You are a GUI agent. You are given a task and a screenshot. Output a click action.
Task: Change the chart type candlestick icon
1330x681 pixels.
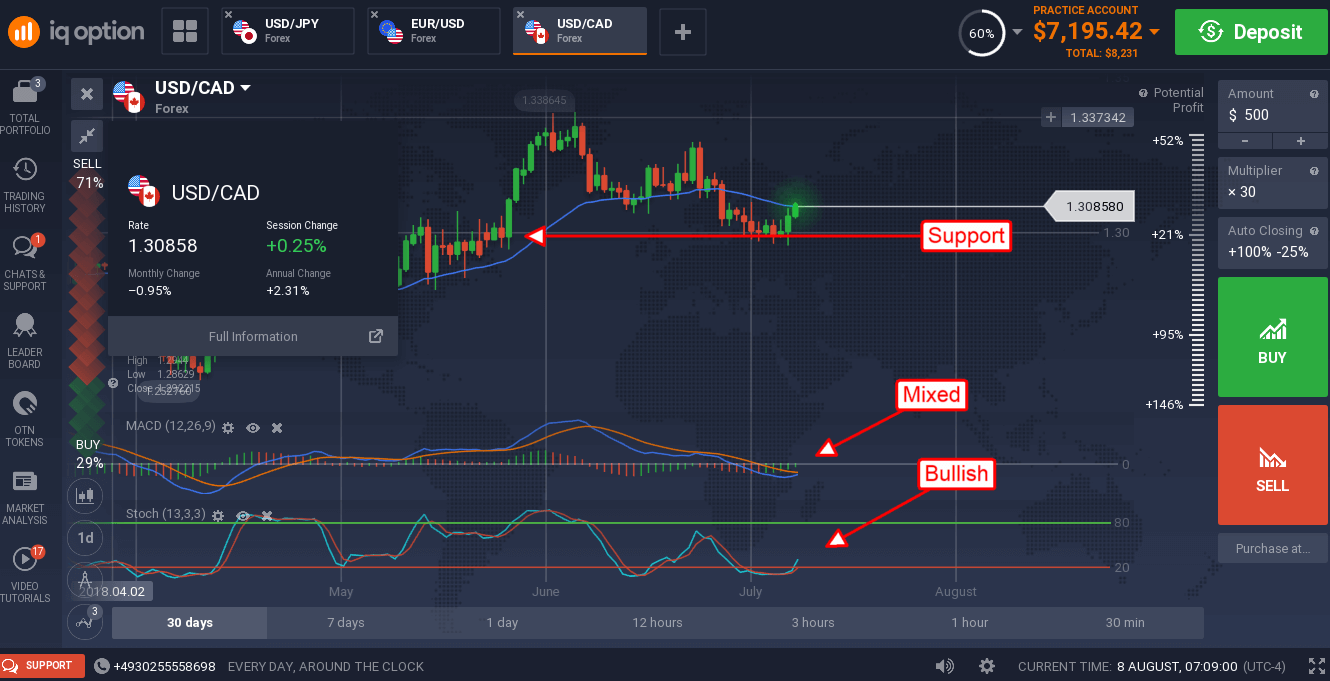coord(86,495)
